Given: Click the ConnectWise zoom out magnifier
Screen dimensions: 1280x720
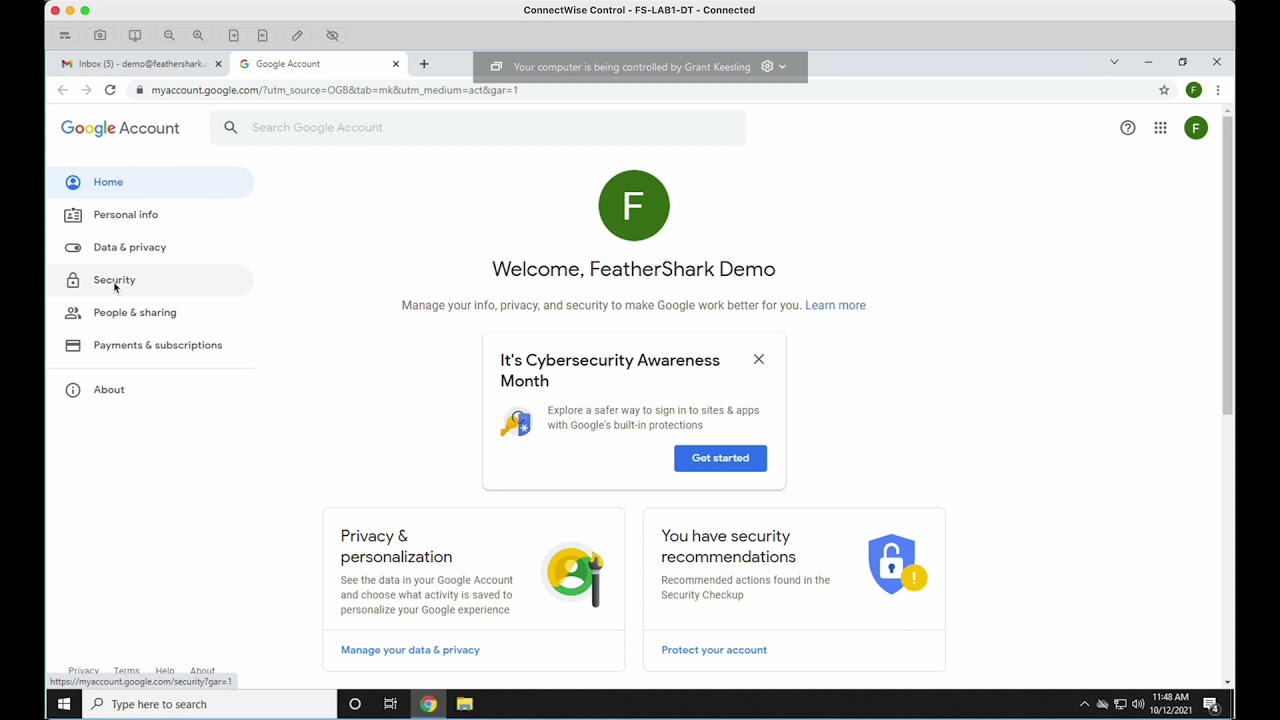Looking at the screenshot, I should 169,35.
